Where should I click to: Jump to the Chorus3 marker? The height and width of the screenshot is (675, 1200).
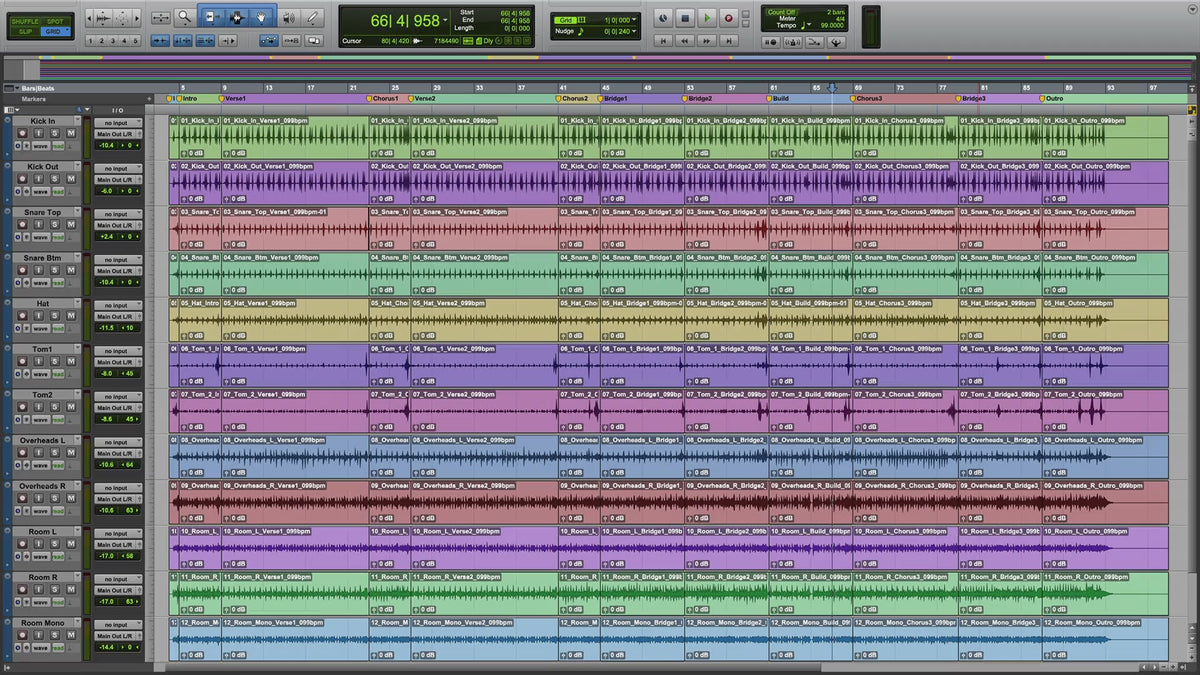pos(868,99)
